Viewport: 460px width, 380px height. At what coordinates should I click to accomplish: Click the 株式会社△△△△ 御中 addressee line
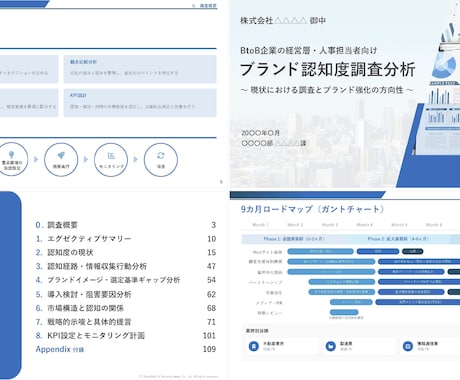click(283, 21)
